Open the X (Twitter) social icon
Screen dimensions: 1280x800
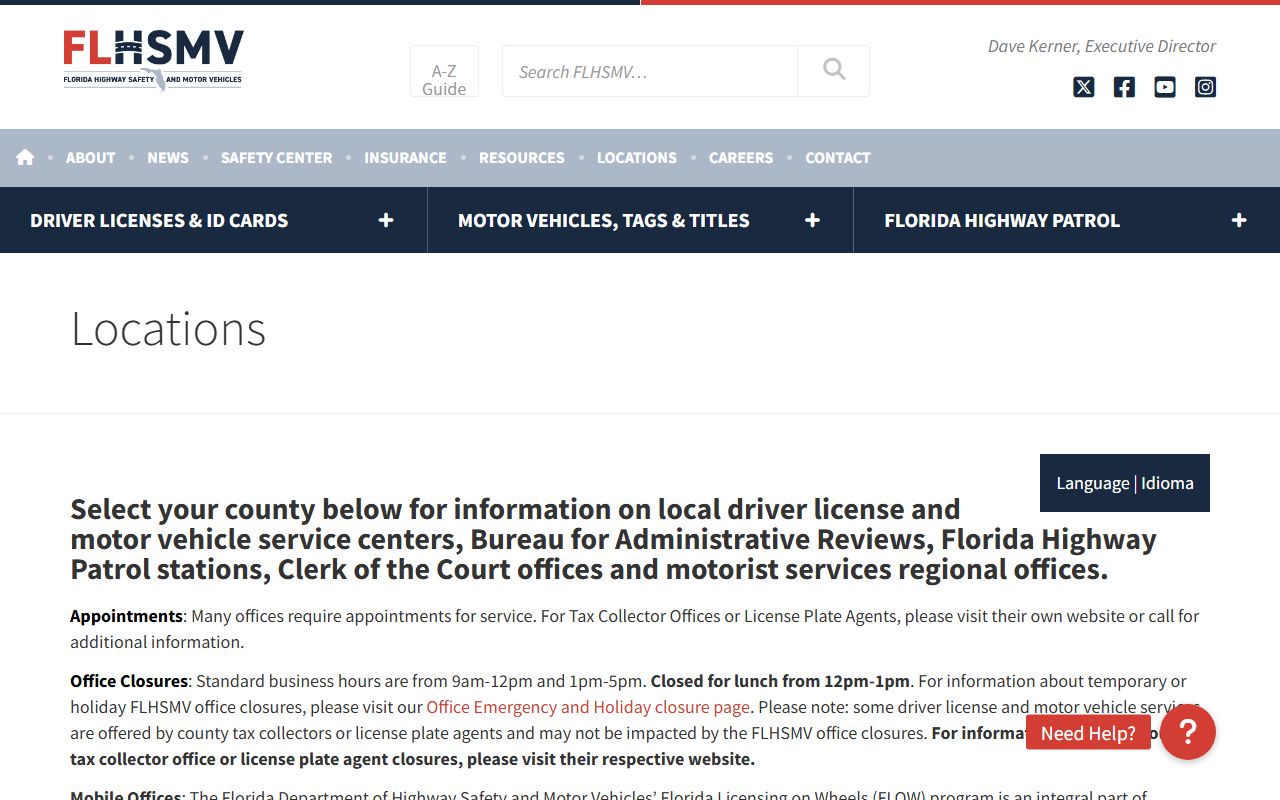pos(1084,87)
